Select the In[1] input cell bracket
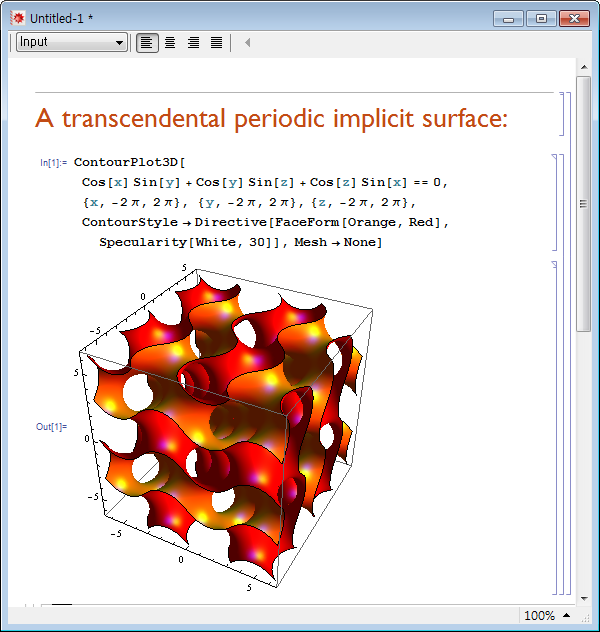600x632 pixels. coord(554,202)
